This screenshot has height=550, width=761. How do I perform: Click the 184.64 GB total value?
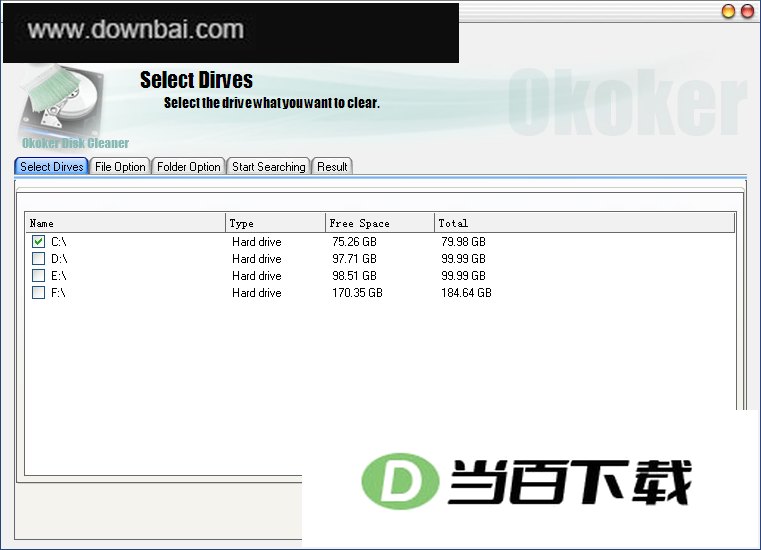pyautogui.click(x=466, y=293)
